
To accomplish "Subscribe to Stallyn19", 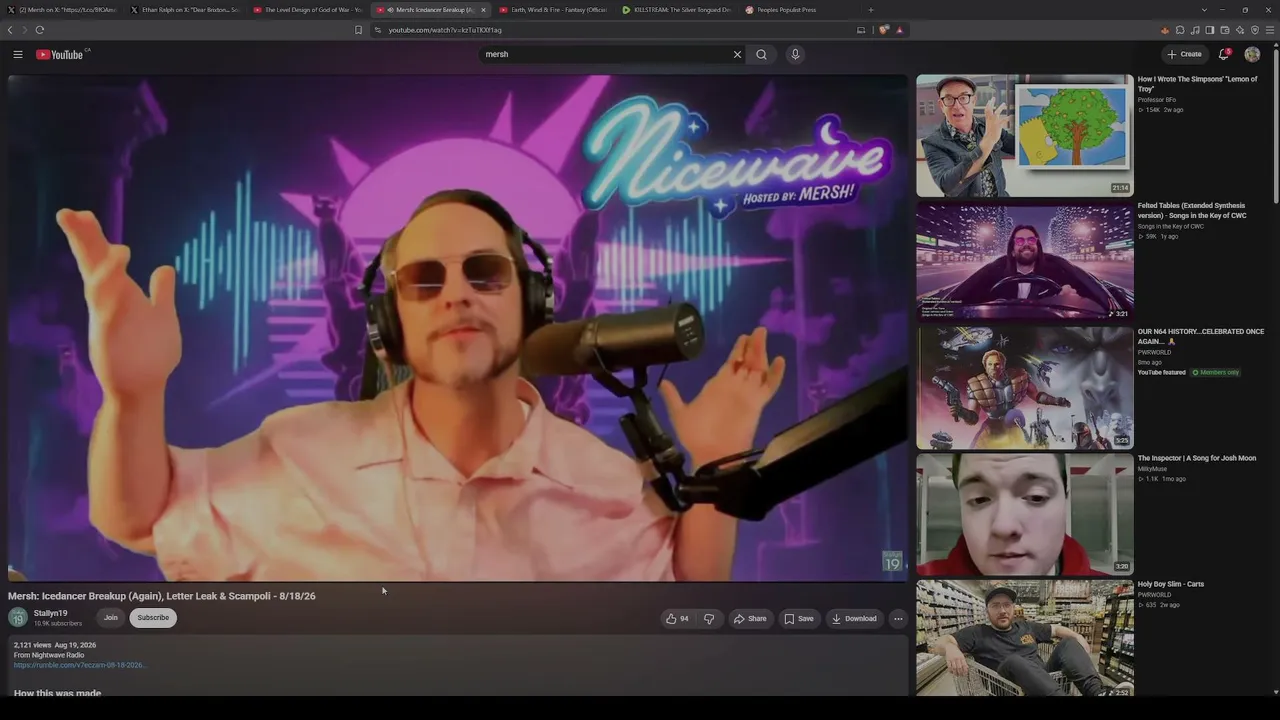I will click(153, 617).
